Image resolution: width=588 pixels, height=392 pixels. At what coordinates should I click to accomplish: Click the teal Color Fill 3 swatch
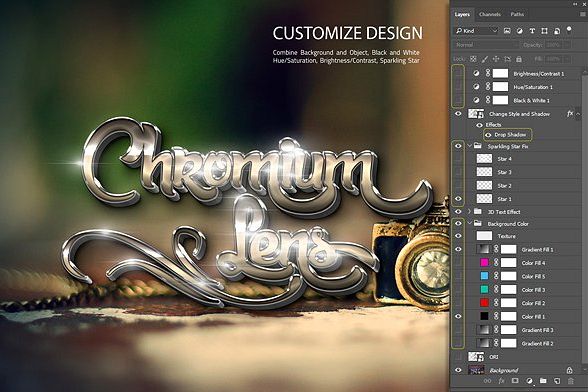(484, 290)
